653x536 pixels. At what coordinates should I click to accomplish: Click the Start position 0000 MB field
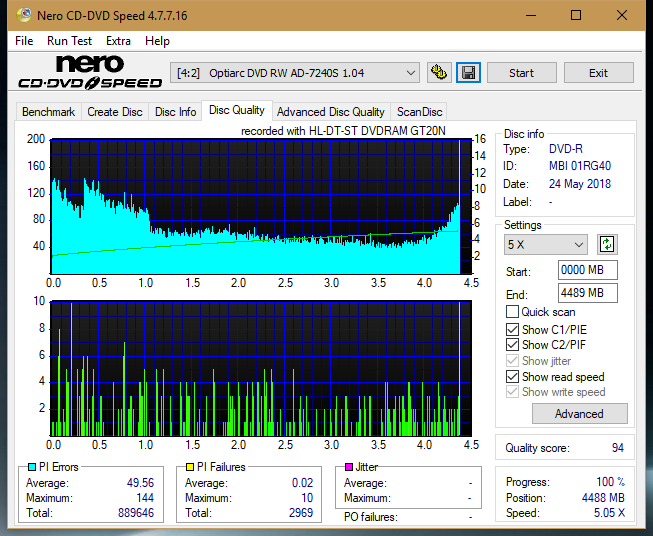pos(587,270)
